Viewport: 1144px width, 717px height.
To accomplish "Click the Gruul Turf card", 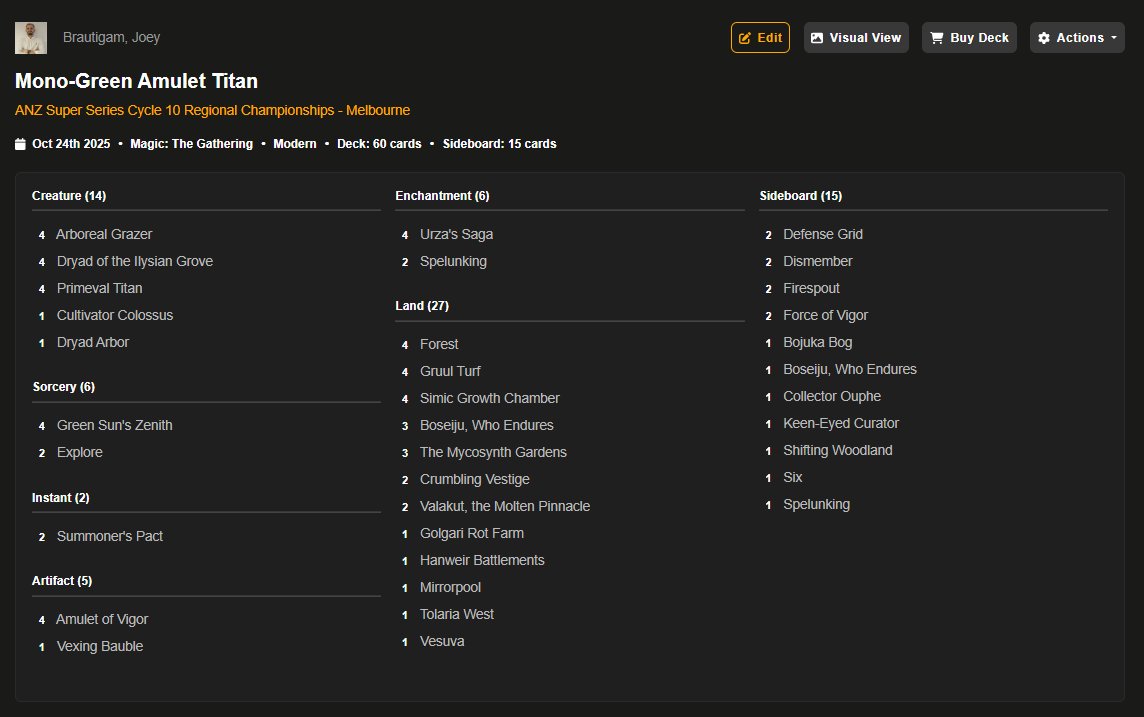I will click(450, 371).
